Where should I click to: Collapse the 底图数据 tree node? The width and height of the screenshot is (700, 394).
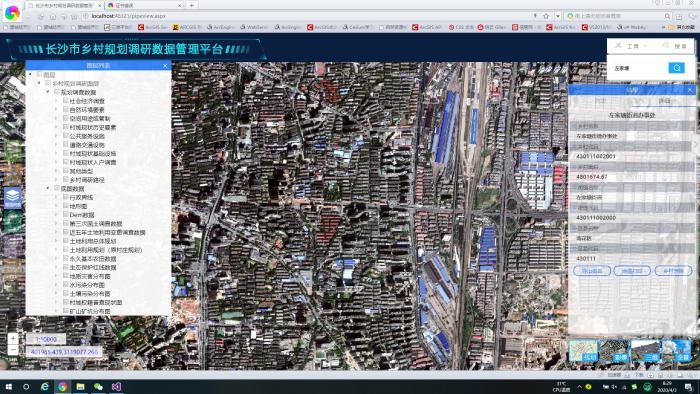[x=48, y=188]
